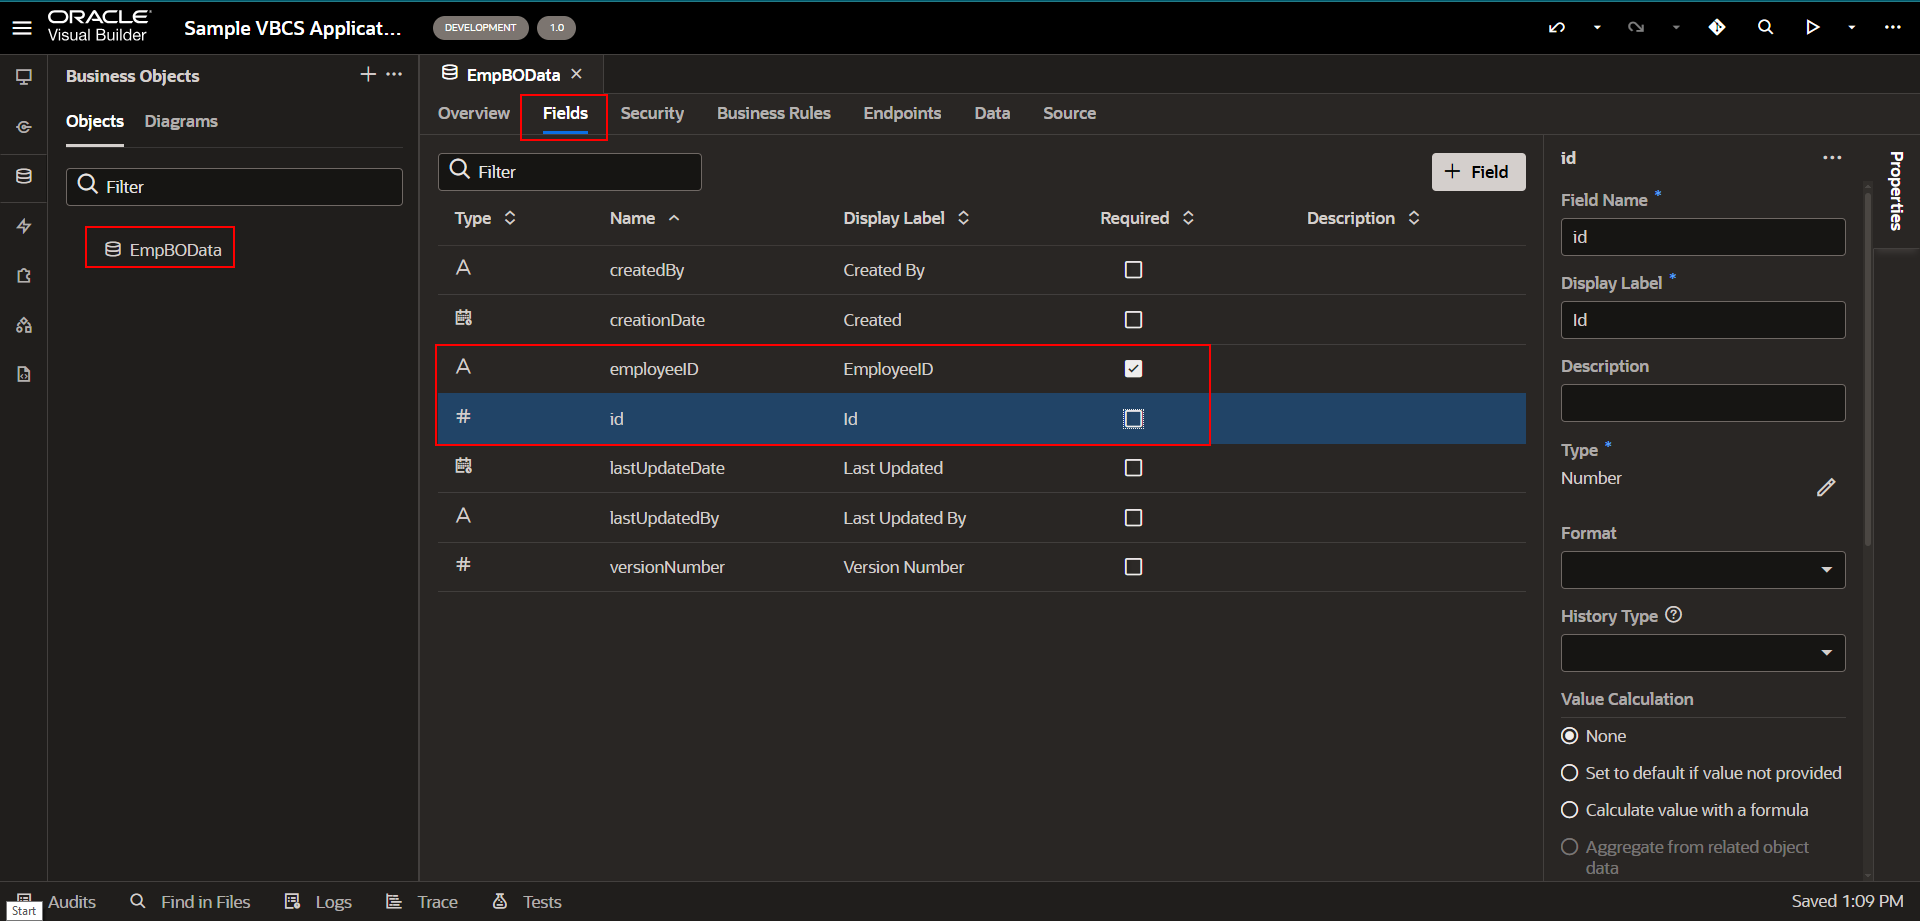The width and height of the screenshot is (1920, 921).
Task: Click the Description input in properties
Action: click(x=1703, y=403)
